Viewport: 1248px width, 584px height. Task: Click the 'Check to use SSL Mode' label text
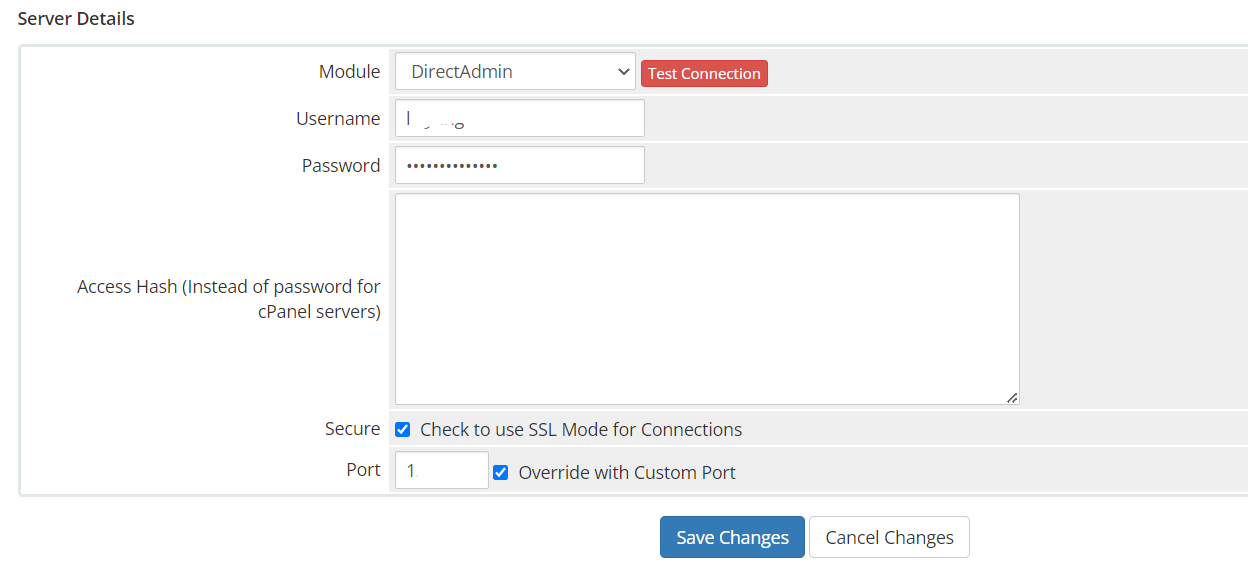(581, 430)
